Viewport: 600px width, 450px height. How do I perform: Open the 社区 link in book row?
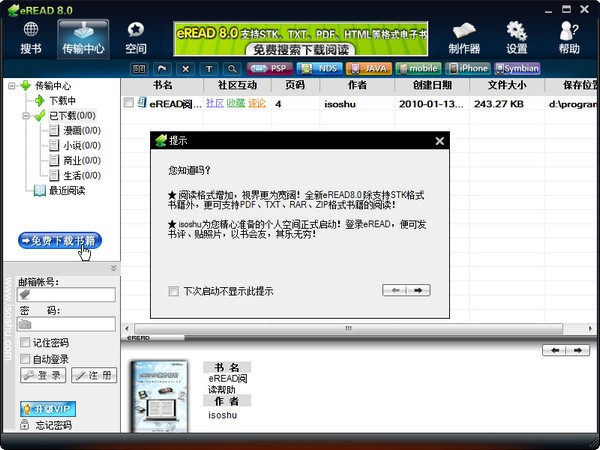(x=215, y=103)
